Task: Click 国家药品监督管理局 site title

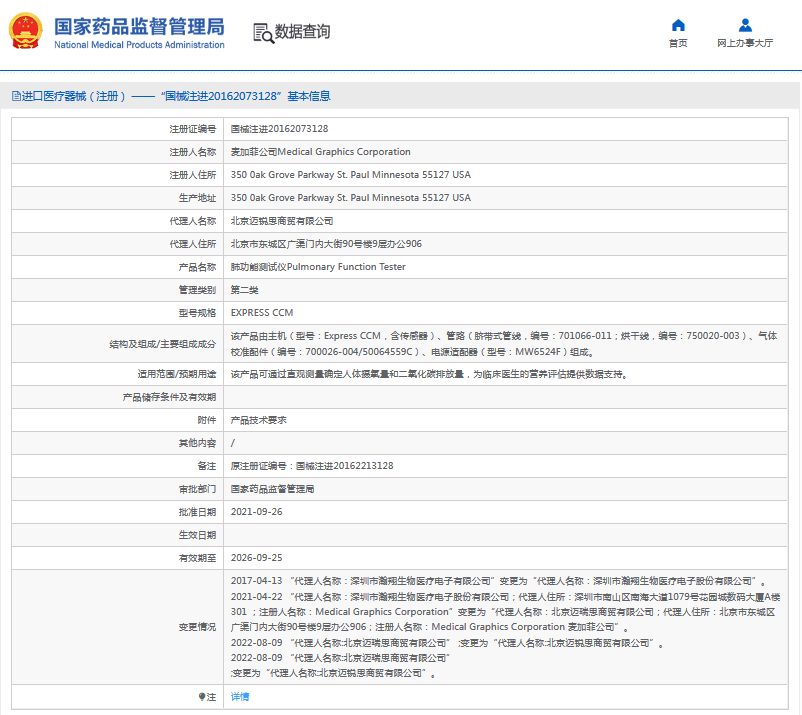Action: (139, 27)
